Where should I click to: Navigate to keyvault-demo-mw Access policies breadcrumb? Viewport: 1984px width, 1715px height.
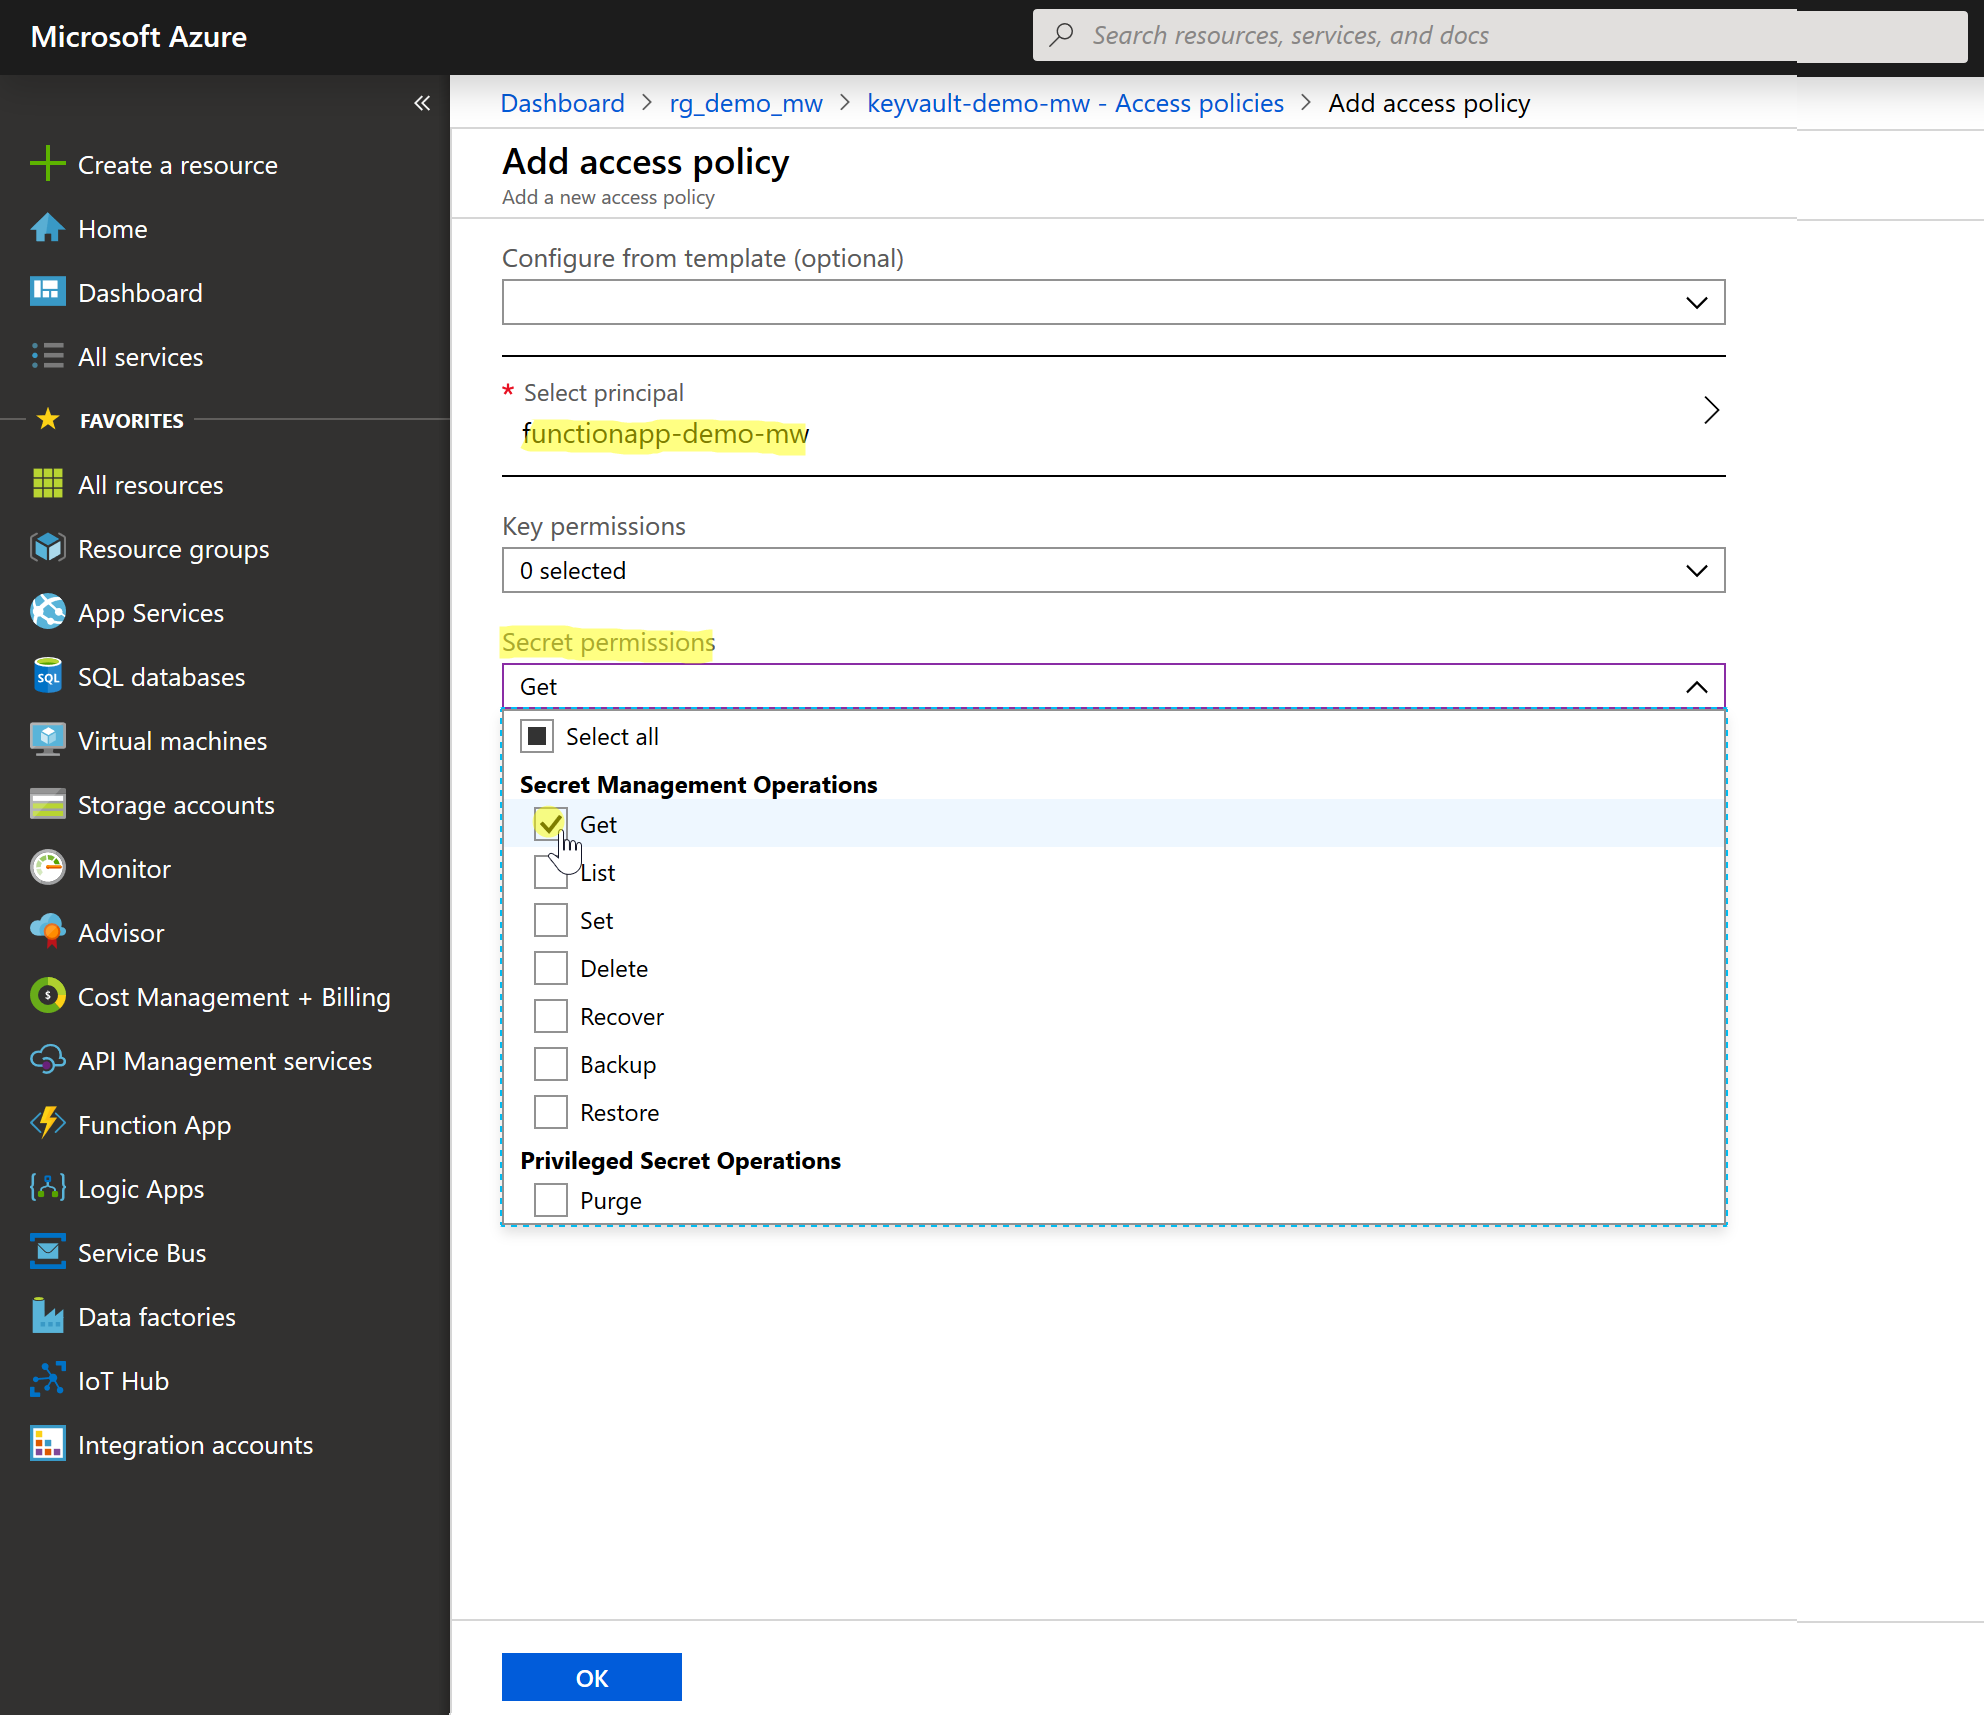(x=1074, y=102)
